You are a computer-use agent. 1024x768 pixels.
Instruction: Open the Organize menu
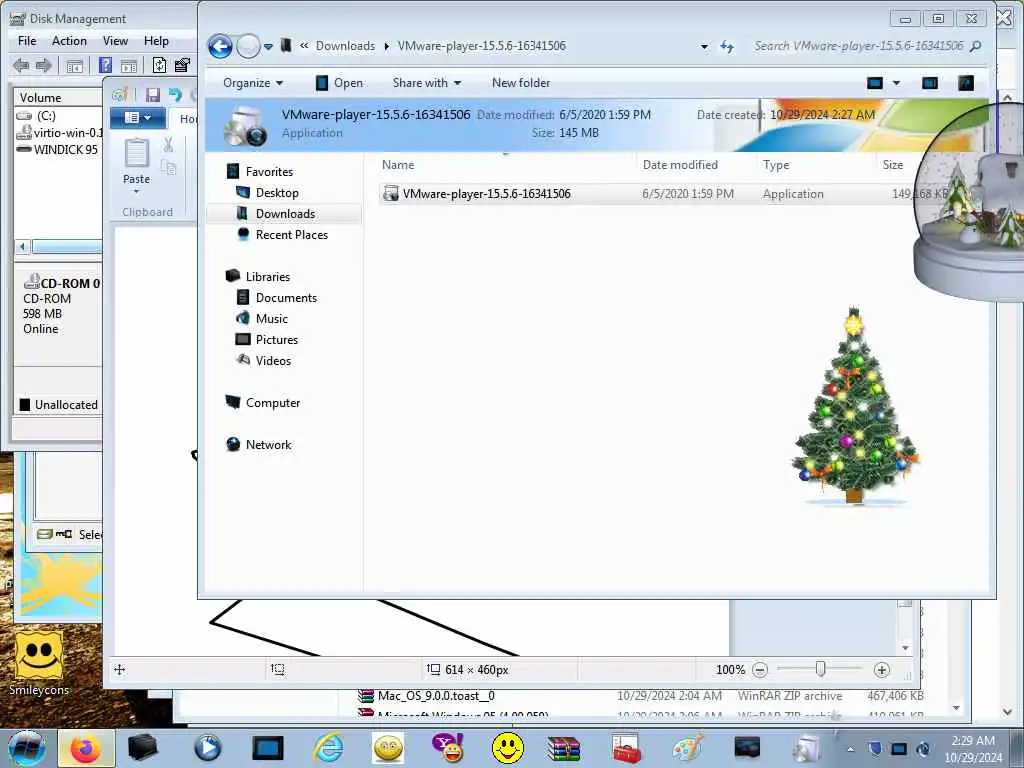(253, 83)
